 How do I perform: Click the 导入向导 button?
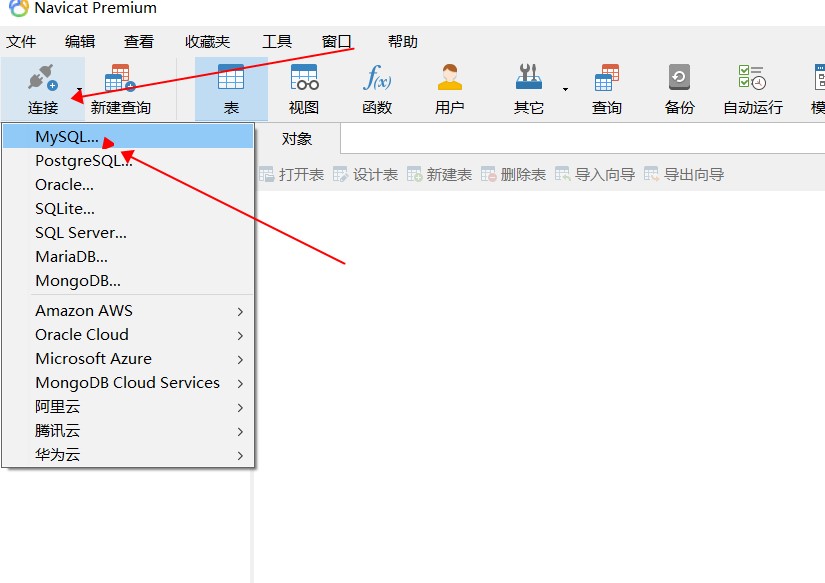[595, 174]
